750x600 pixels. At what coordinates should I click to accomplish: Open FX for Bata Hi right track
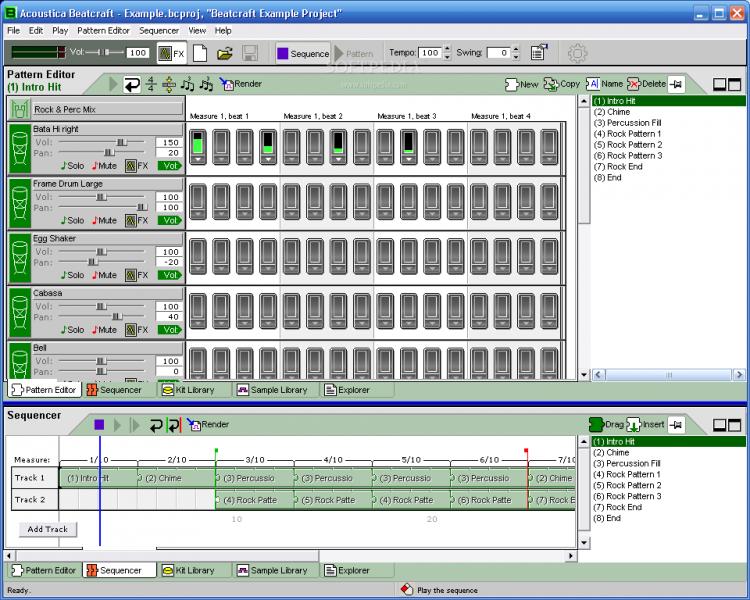click(x=137, y=166)
